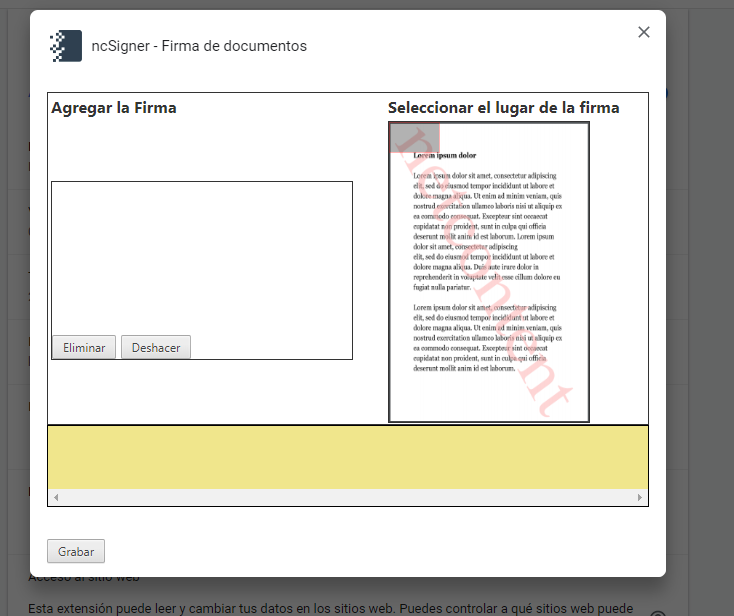Click the 'Agregar la Firma' heading
The image size is (734, 616).
[x=114, y=108]
